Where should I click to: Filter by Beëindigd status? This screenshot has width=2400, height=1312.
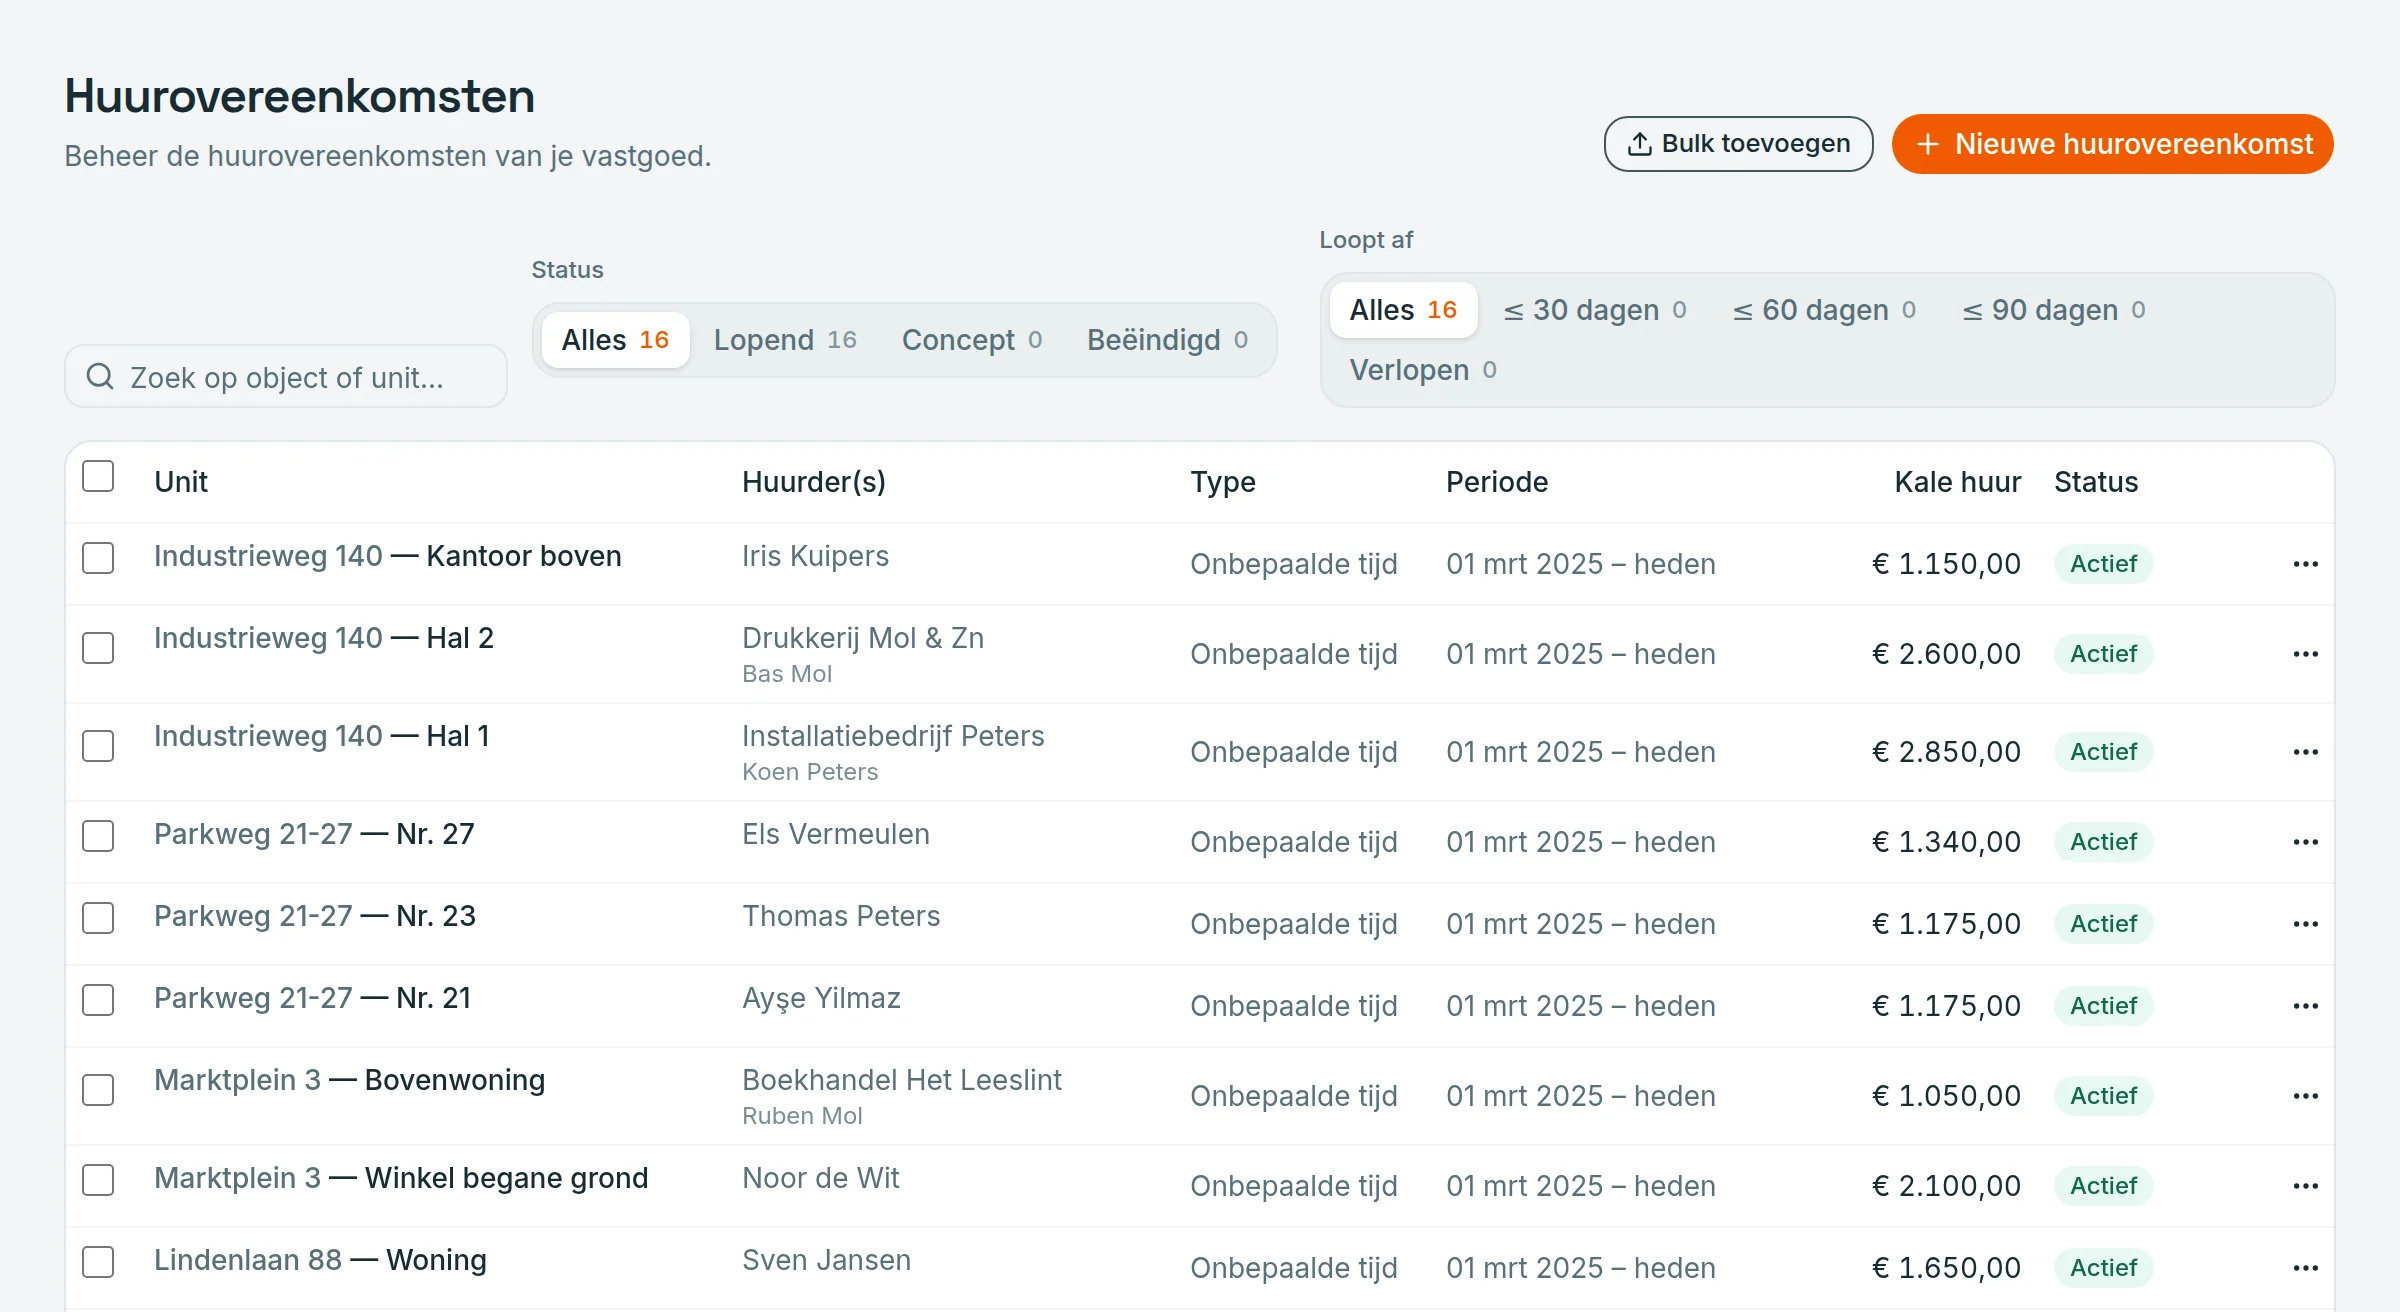(x=1167, y=340)
